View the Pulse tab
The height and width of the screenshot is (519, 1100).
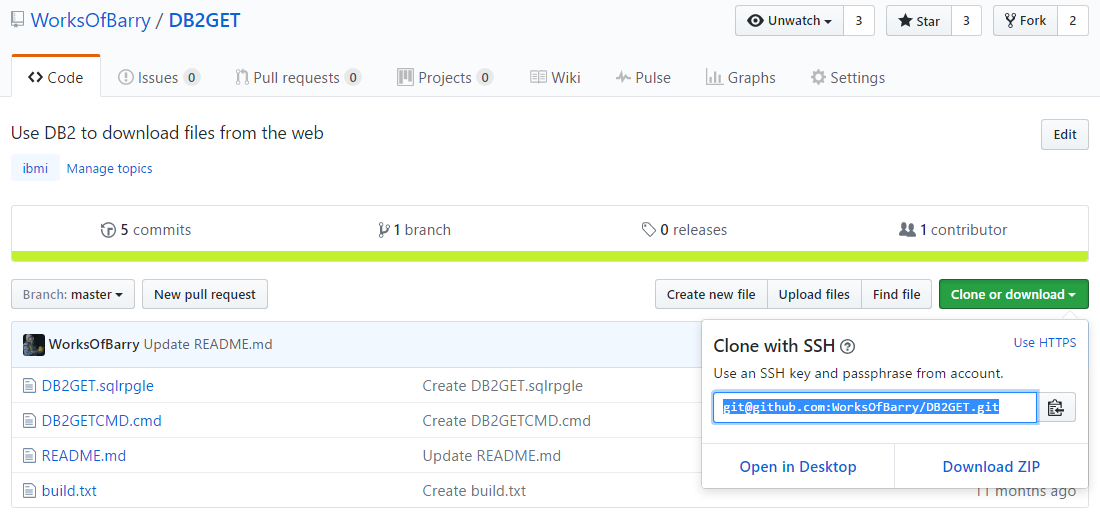tap(643, 77)
